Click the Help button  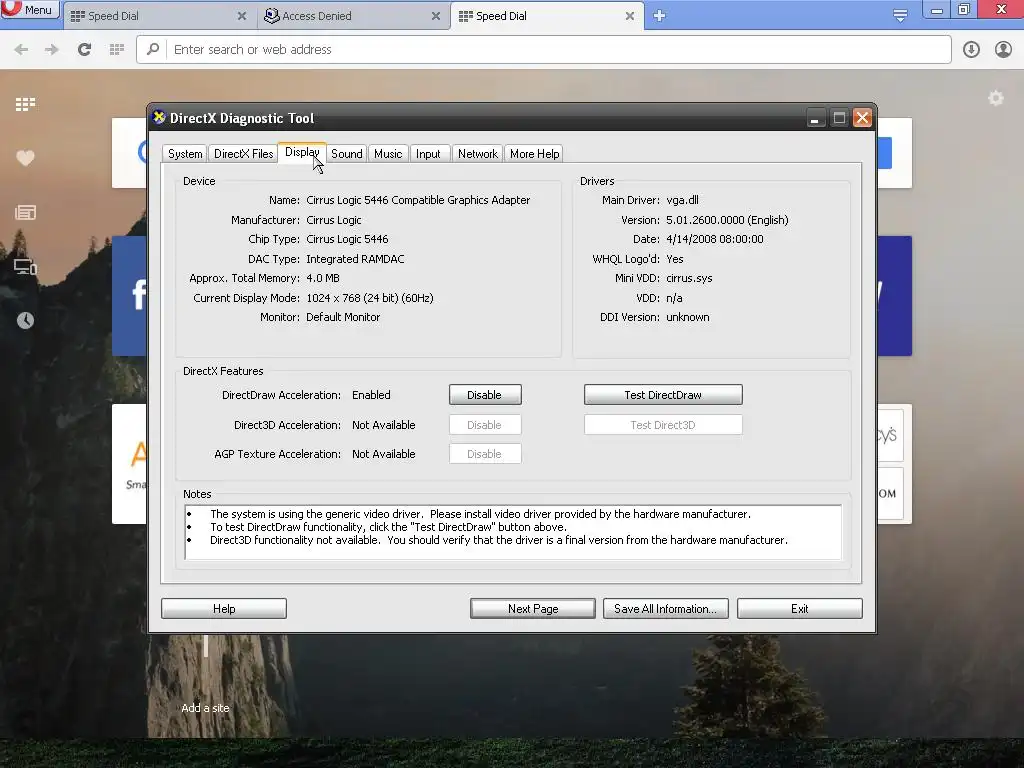[224, 609]
